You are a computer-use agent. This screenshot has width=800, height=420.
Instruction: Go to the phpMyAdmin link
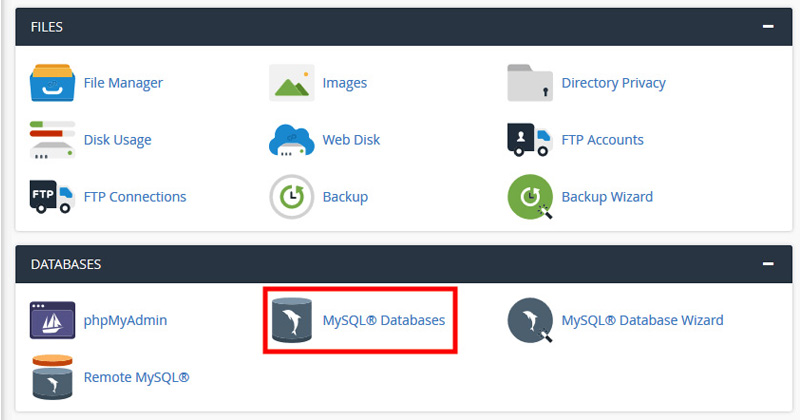[x=126, y=320]
